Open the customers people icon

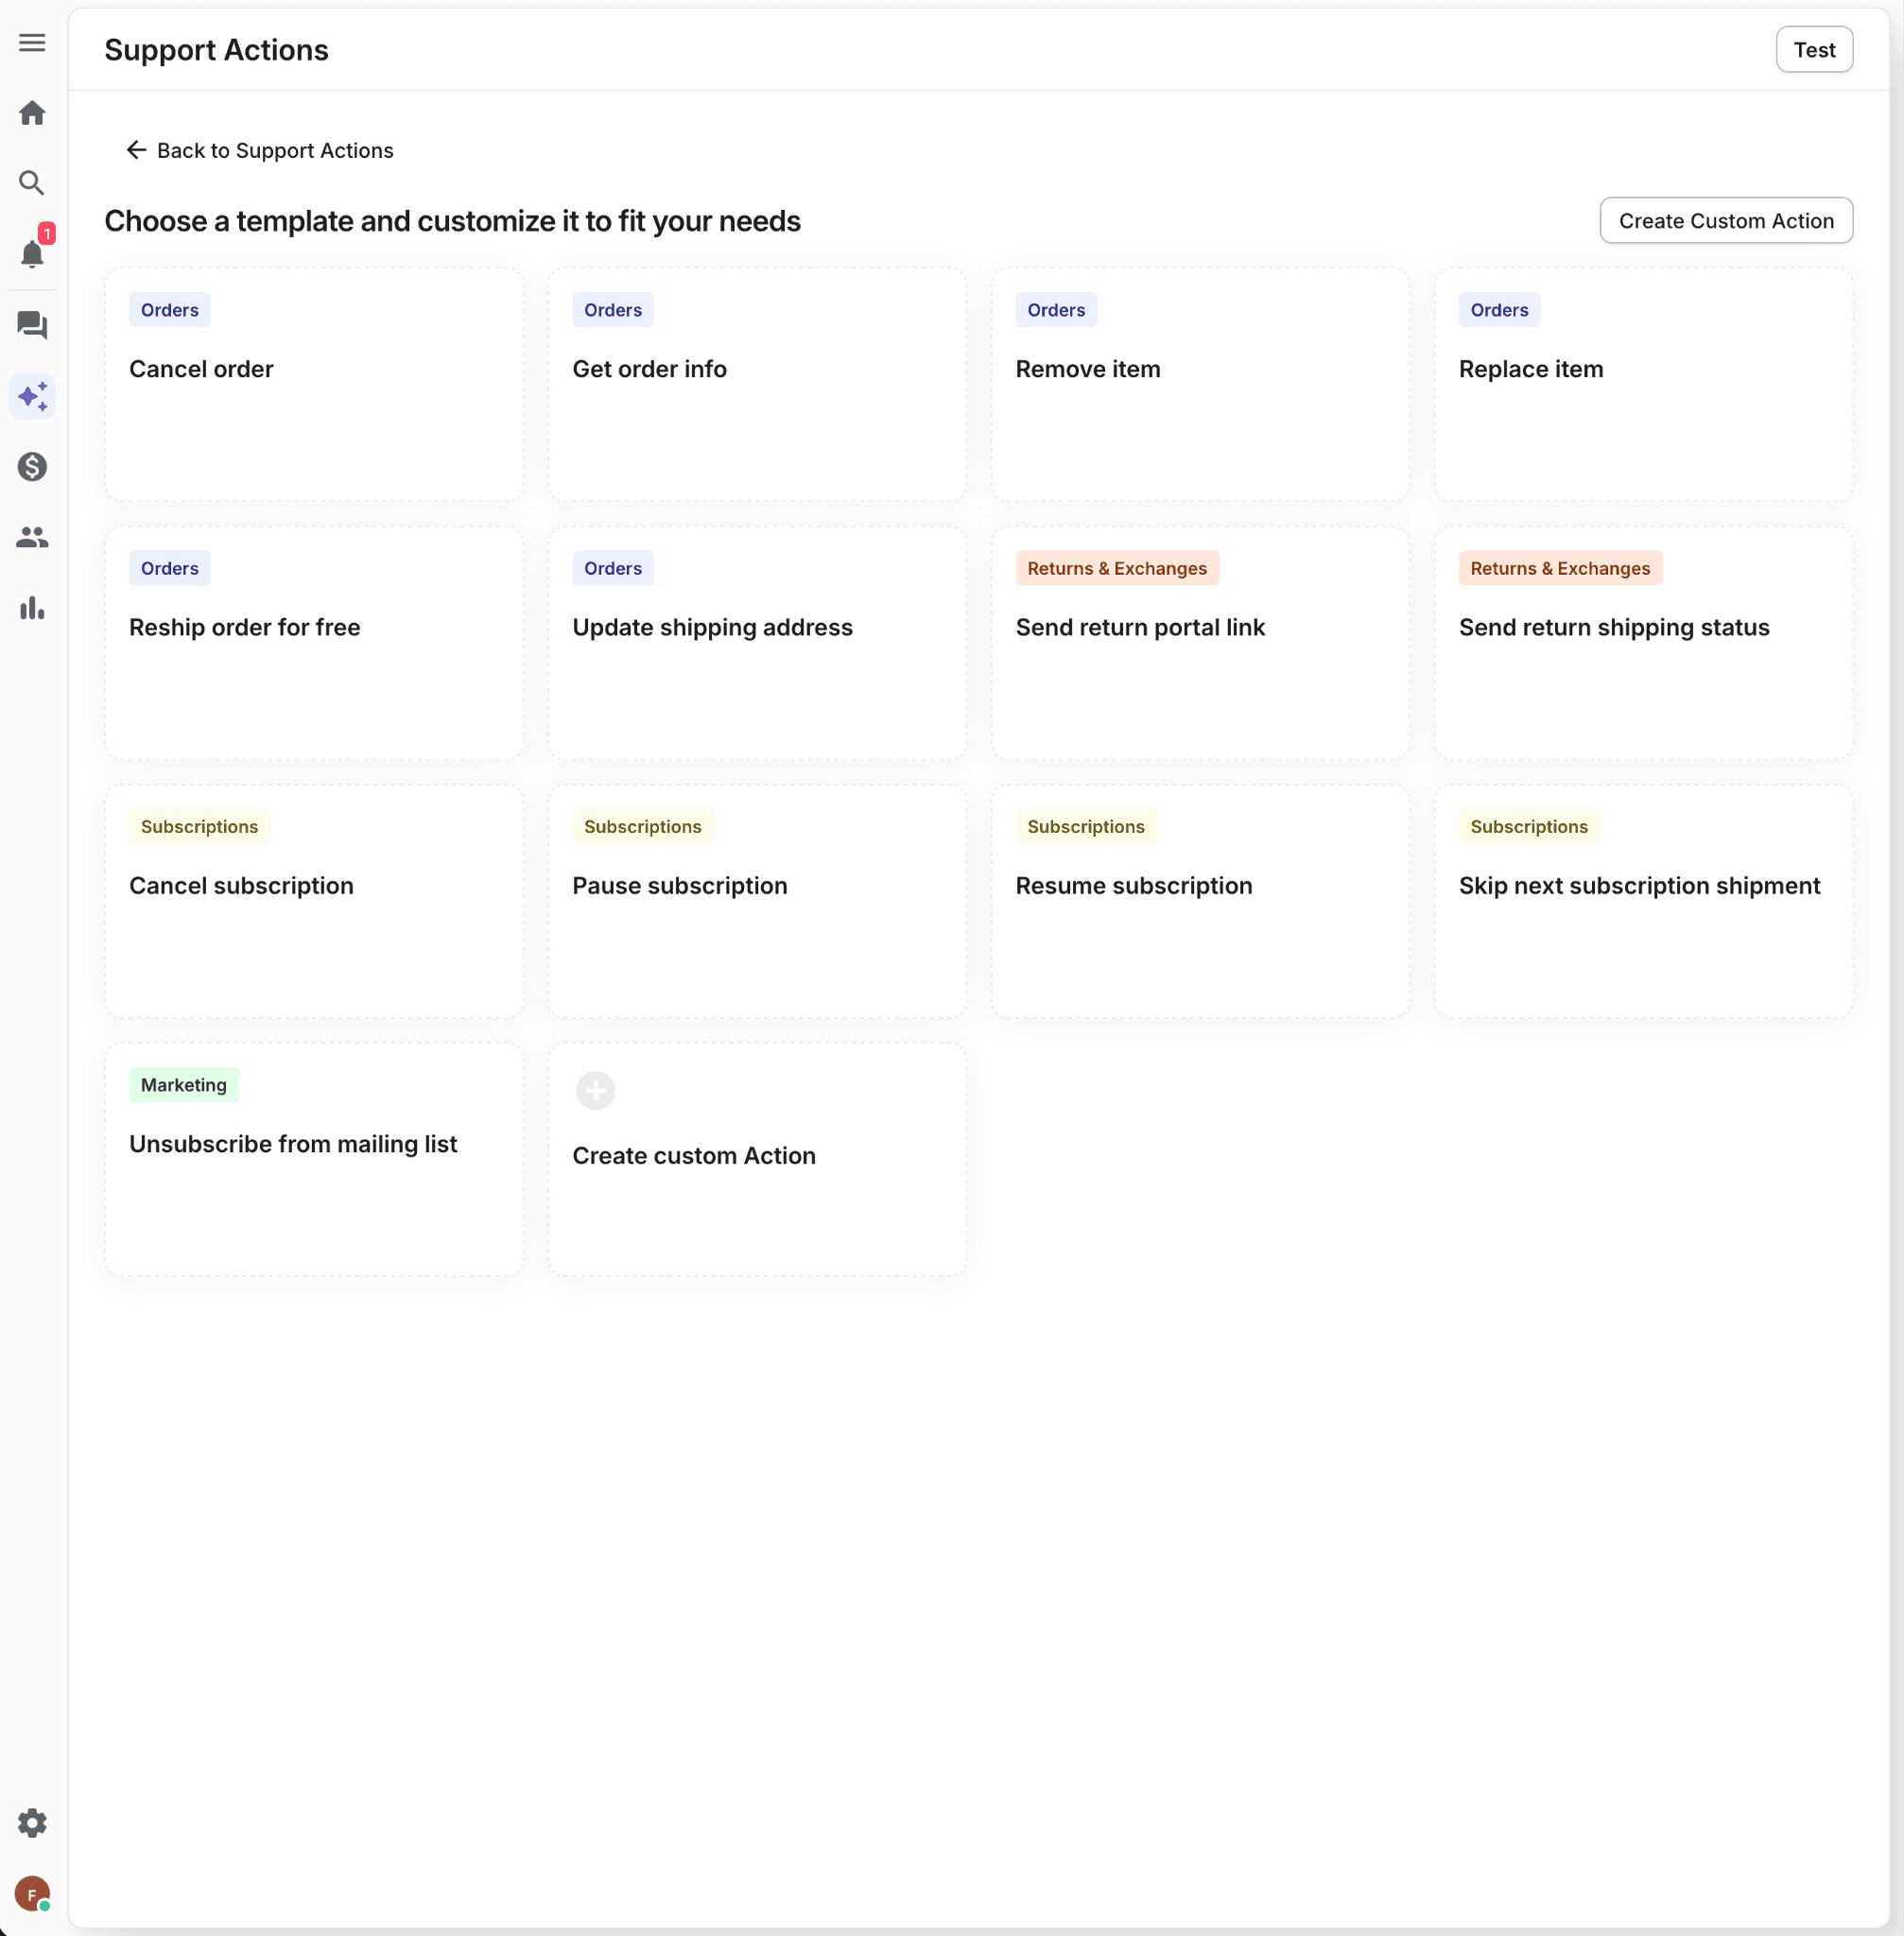[32, 538]
